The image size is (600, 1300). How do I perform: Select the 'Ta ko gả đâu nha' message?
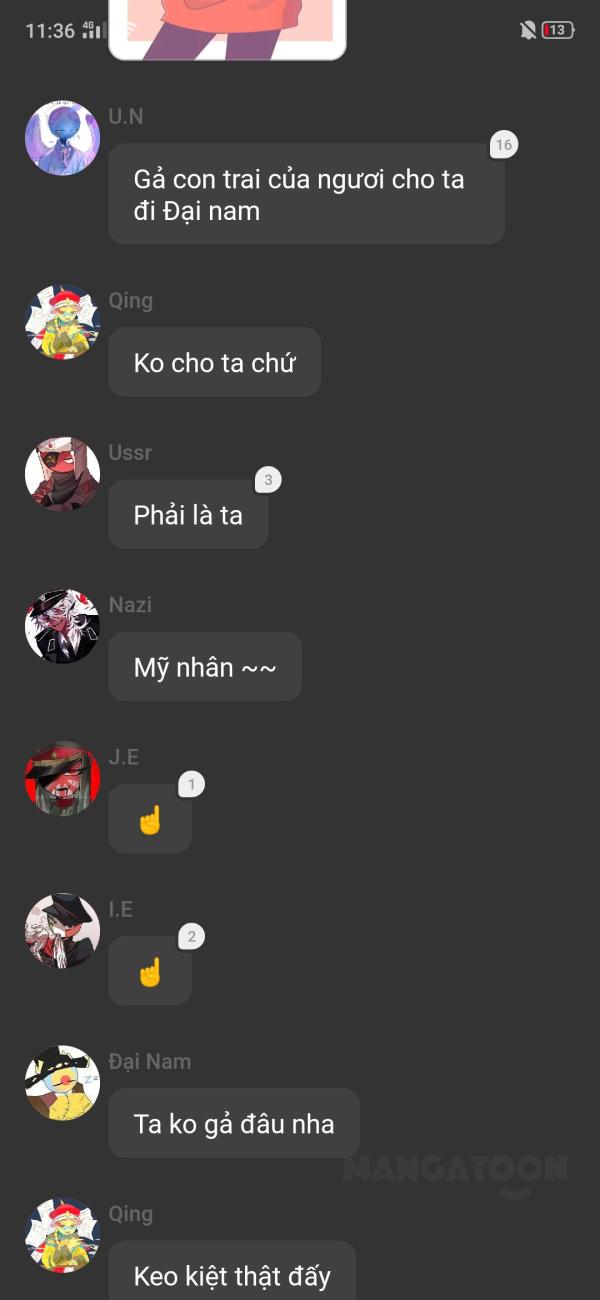[234, 1123]
